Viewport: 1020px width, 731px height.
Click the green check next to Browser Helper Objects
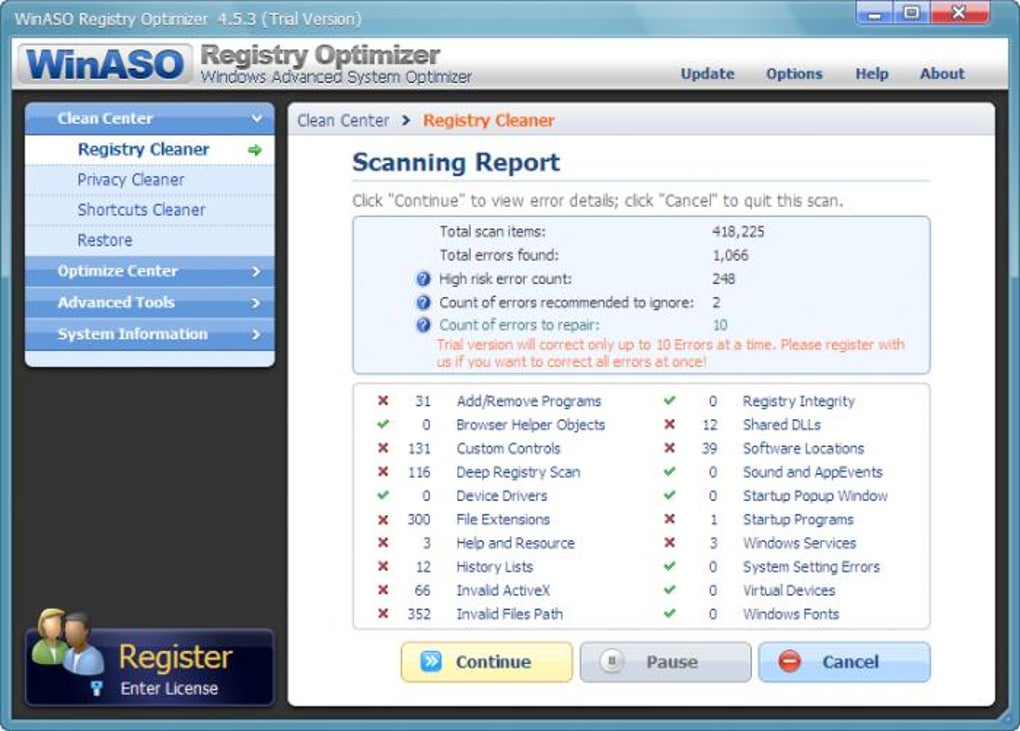click(383, 424)
